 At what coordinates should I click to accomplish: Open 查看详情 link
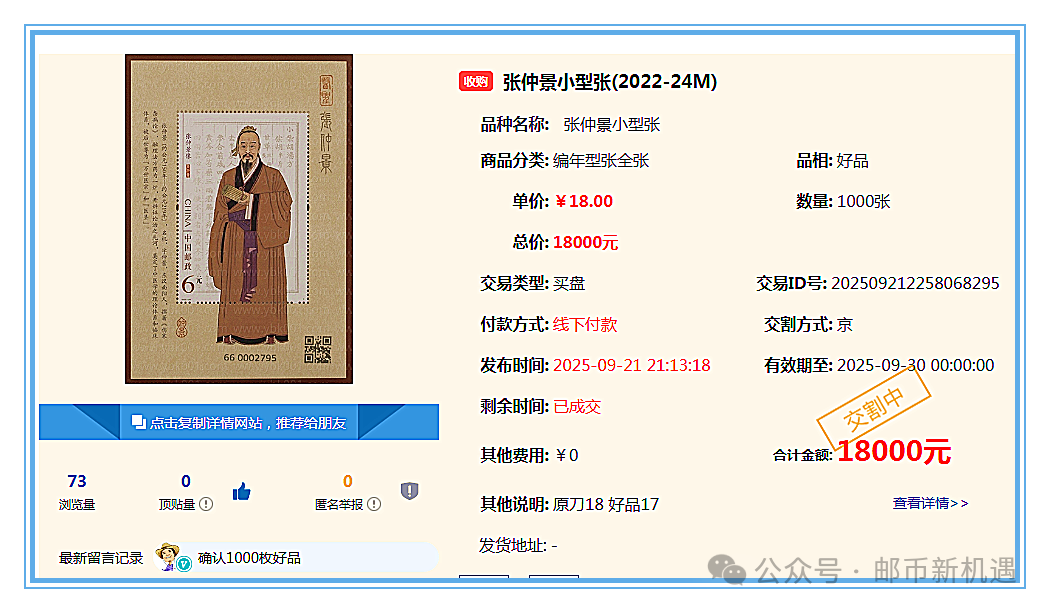(930, 503)
